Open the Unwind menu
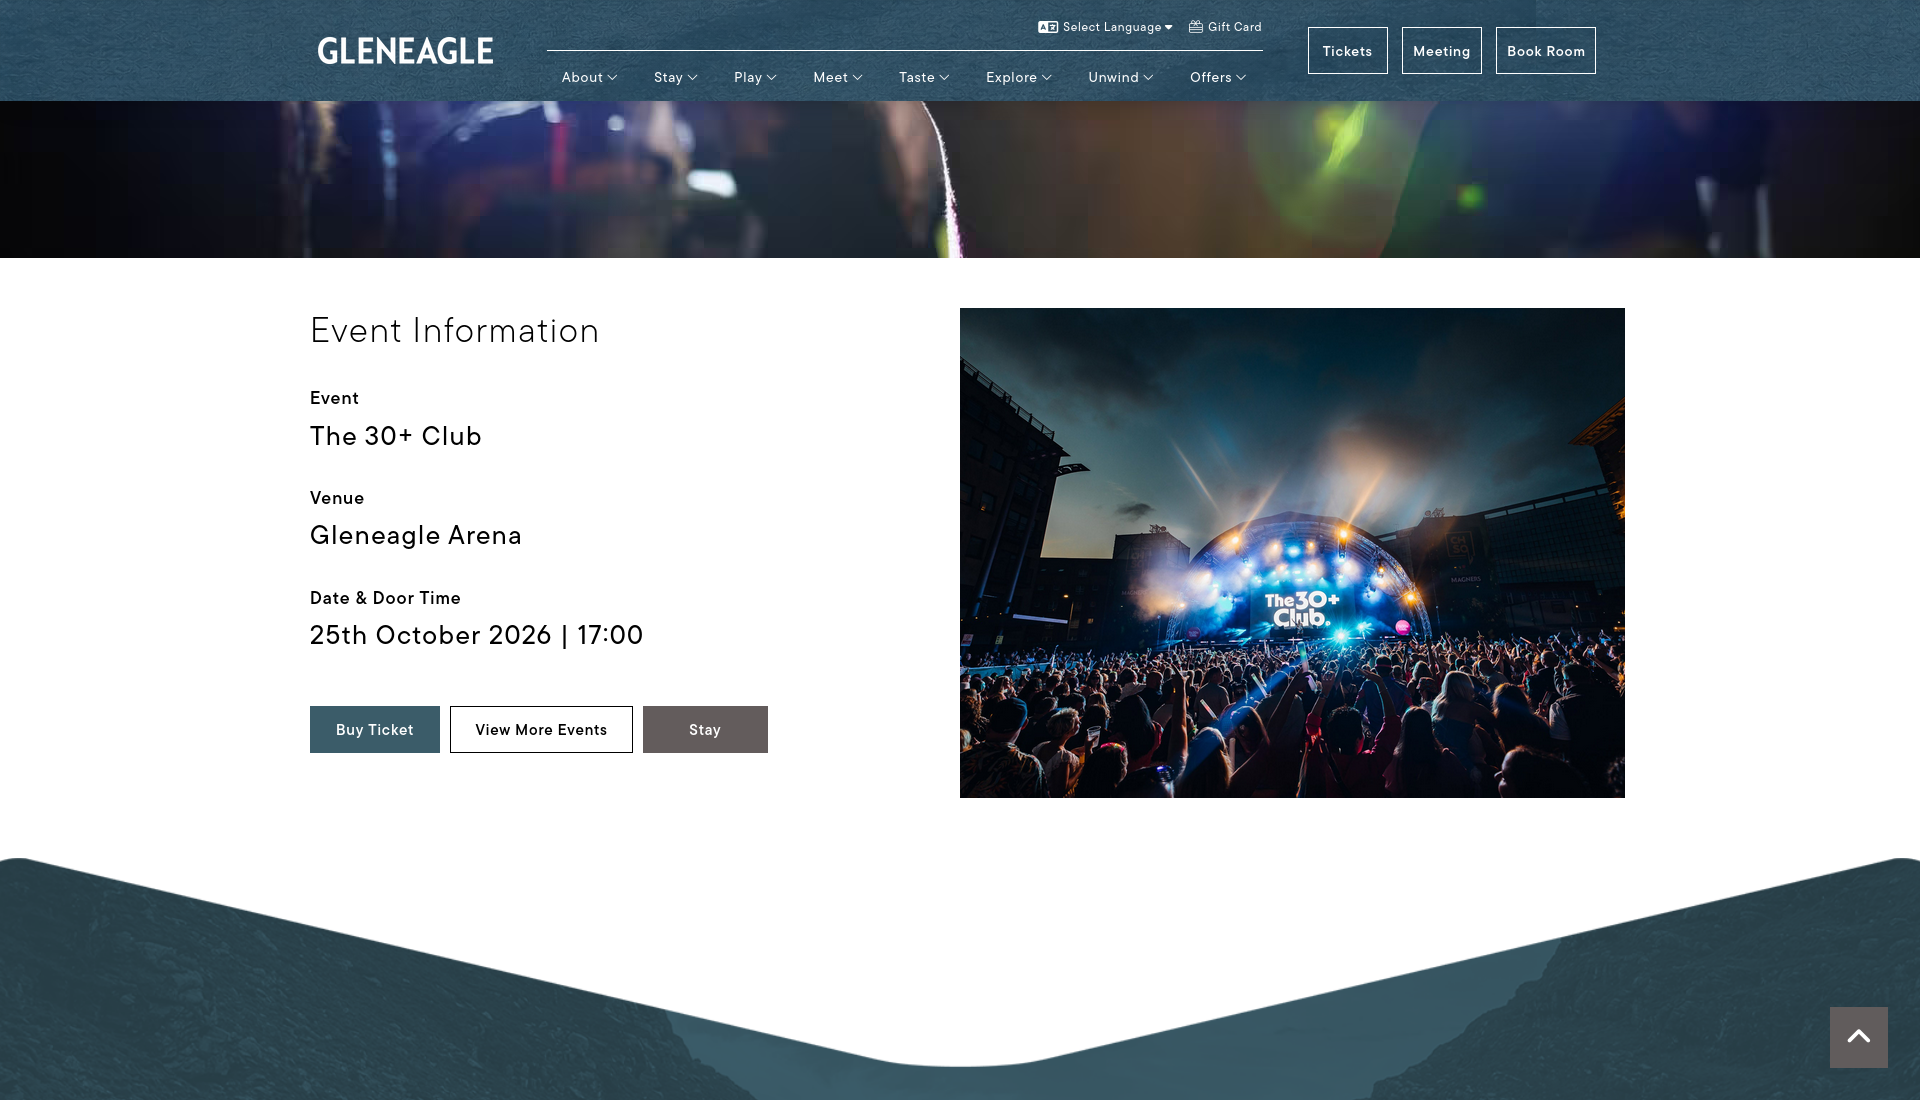This screenshot has height=1100, width=1920. coord(1120,77)
